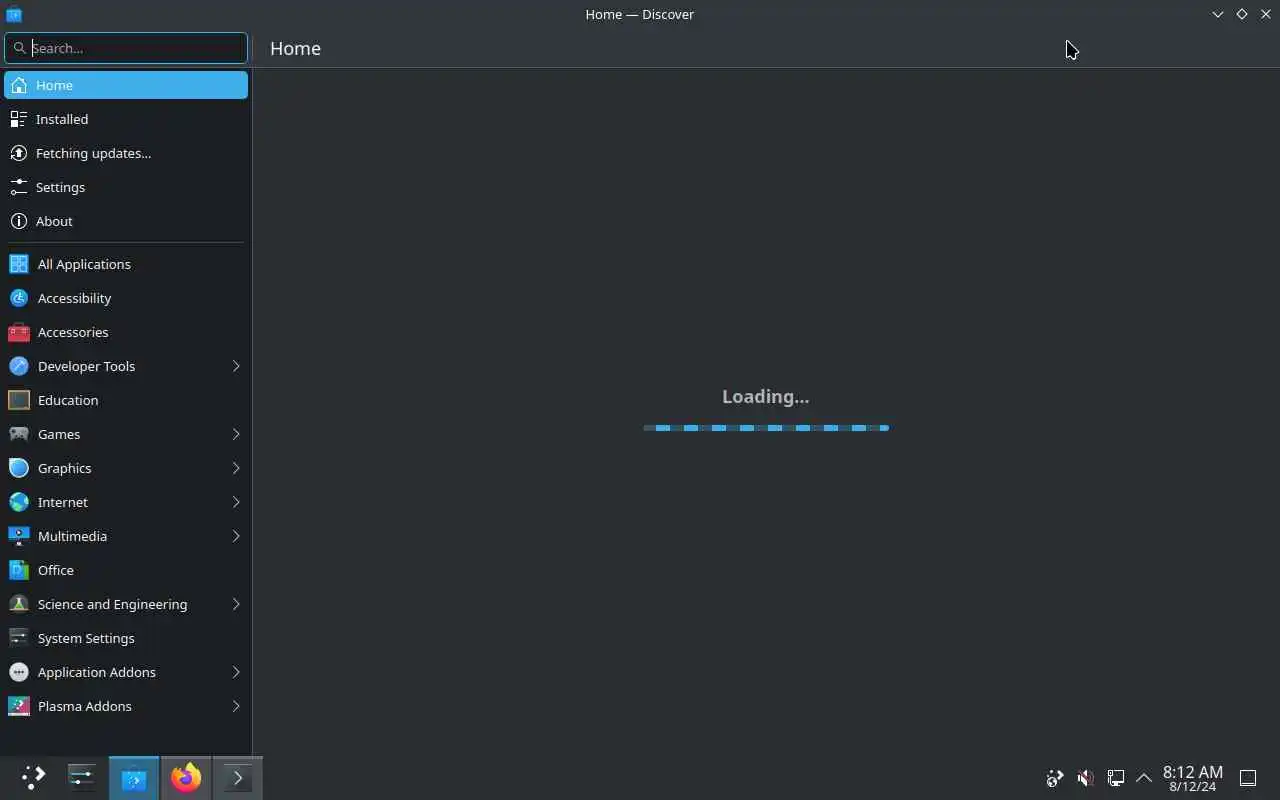Open the Accessibility category label
This screenshot has width=1280, height=800.
click(74, 298)
